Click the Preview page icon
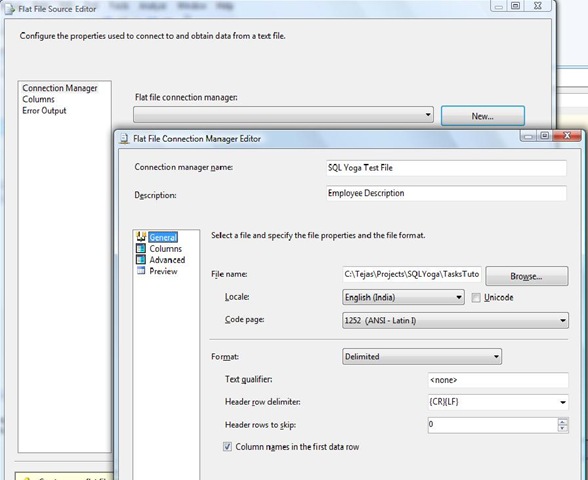 coord(141,271)
